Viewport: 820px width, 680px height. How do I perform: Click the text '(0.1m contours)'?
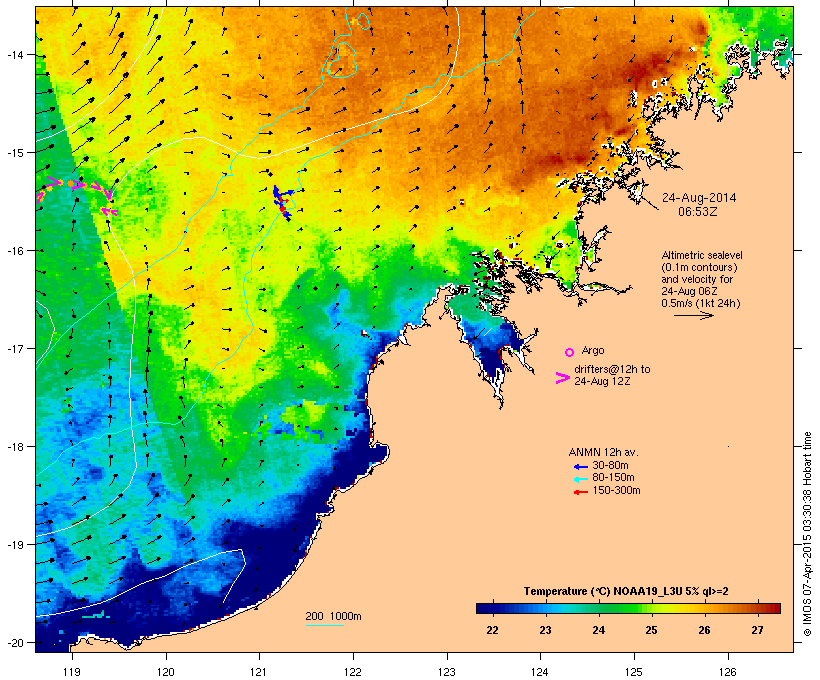[699, 267]
